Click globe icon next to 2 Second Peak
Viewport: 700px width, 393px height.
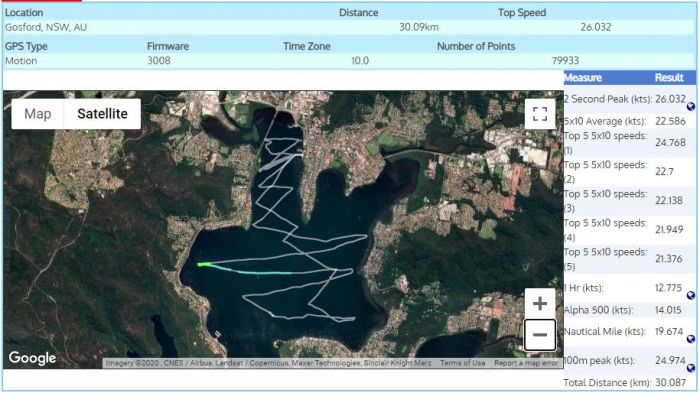(691, 106)
